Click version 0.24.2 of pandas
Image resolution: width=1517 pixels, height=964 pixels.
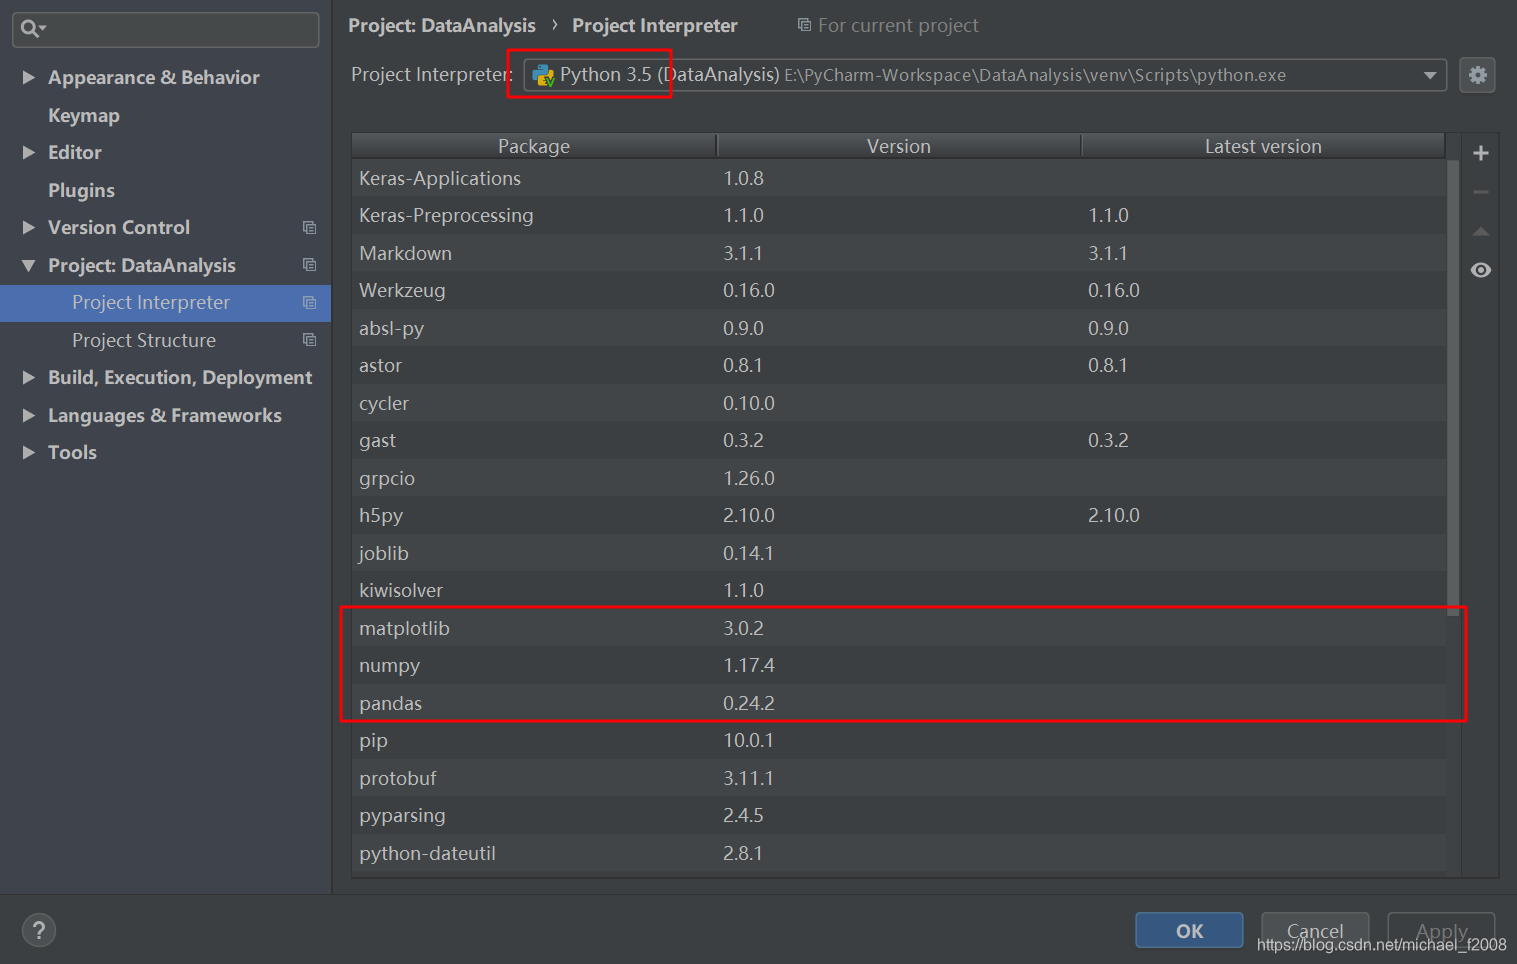[749, 703]
